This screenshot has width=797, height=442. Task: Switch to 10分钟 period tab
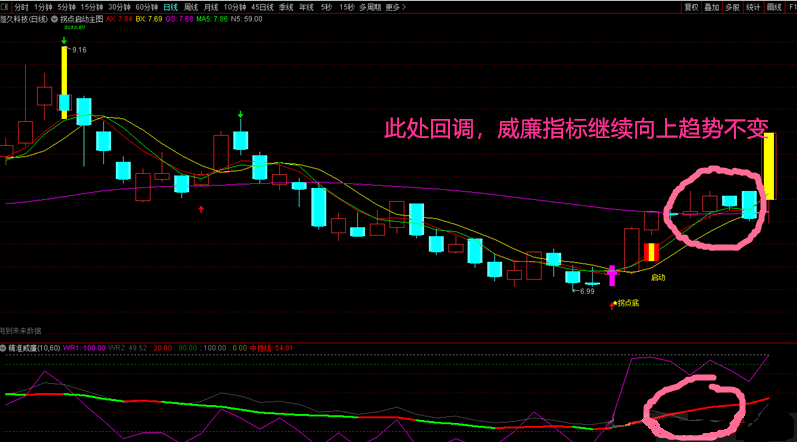pos(235,7)
